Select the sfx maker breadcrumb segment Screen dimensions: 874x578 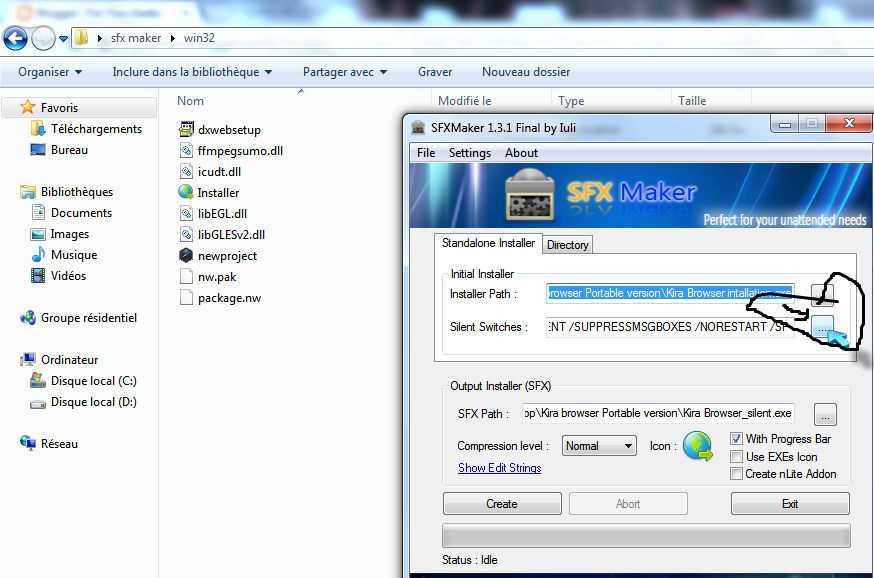pos(135,38)
